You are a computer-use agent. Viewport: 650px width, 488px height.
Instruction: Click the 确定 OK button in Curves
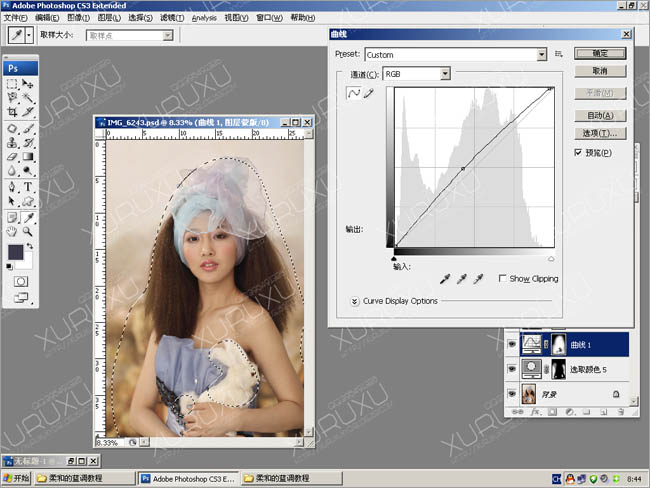(600, 54)
